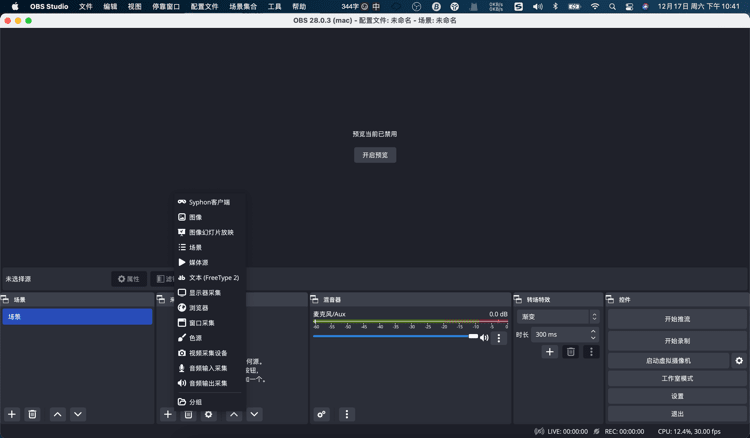Click the 时长 300 ms duration field

[565, 335]
